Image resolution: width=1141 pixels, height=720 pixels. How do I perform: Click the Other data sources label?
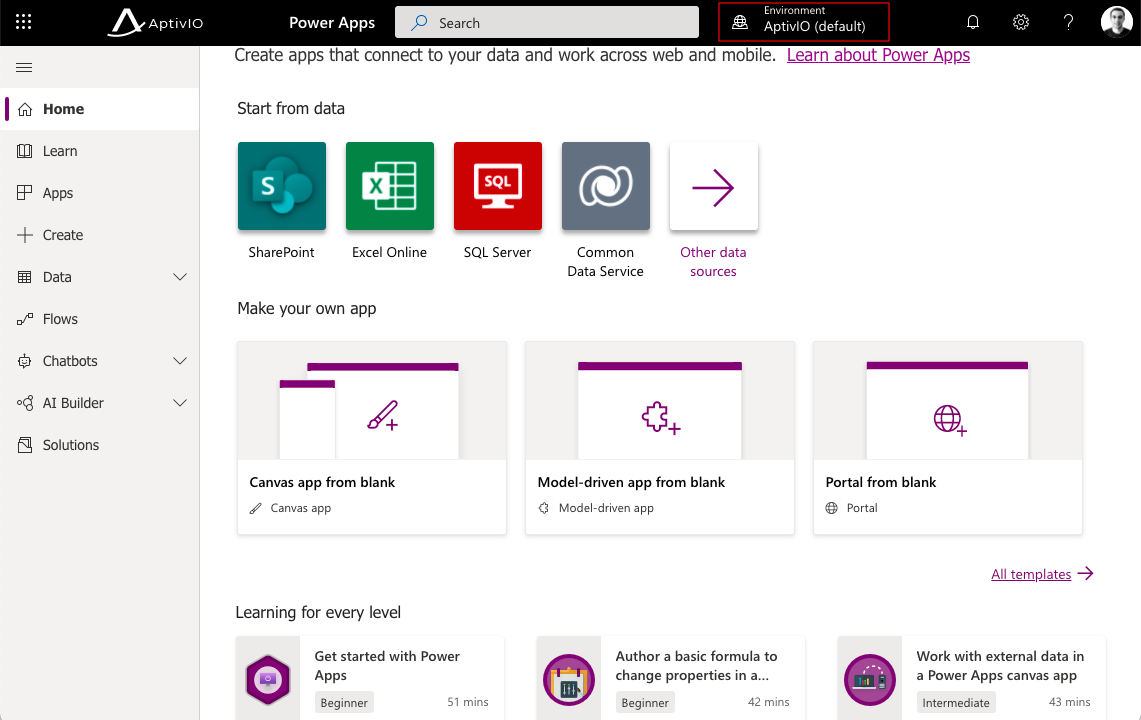[x=713, y=261]
